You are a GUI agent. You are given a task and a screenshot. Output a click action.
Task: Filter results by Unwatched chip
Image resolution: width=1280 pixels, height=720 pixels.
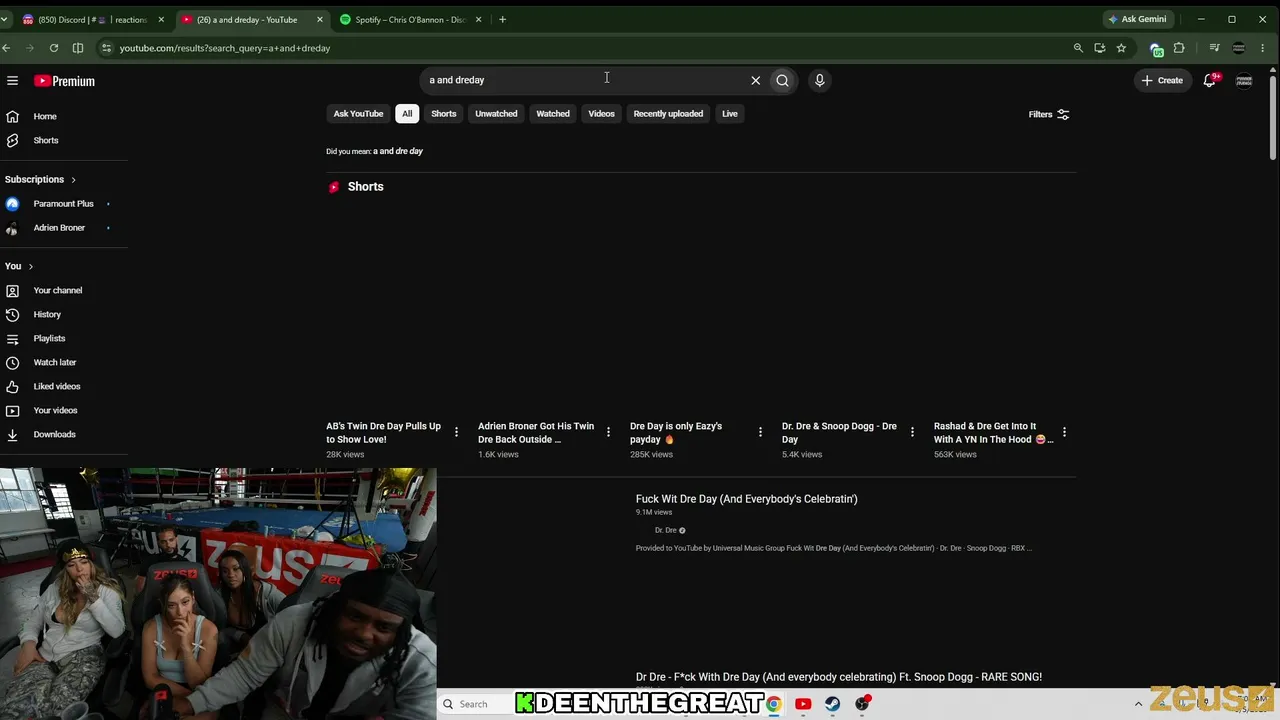tap(496, 114)
